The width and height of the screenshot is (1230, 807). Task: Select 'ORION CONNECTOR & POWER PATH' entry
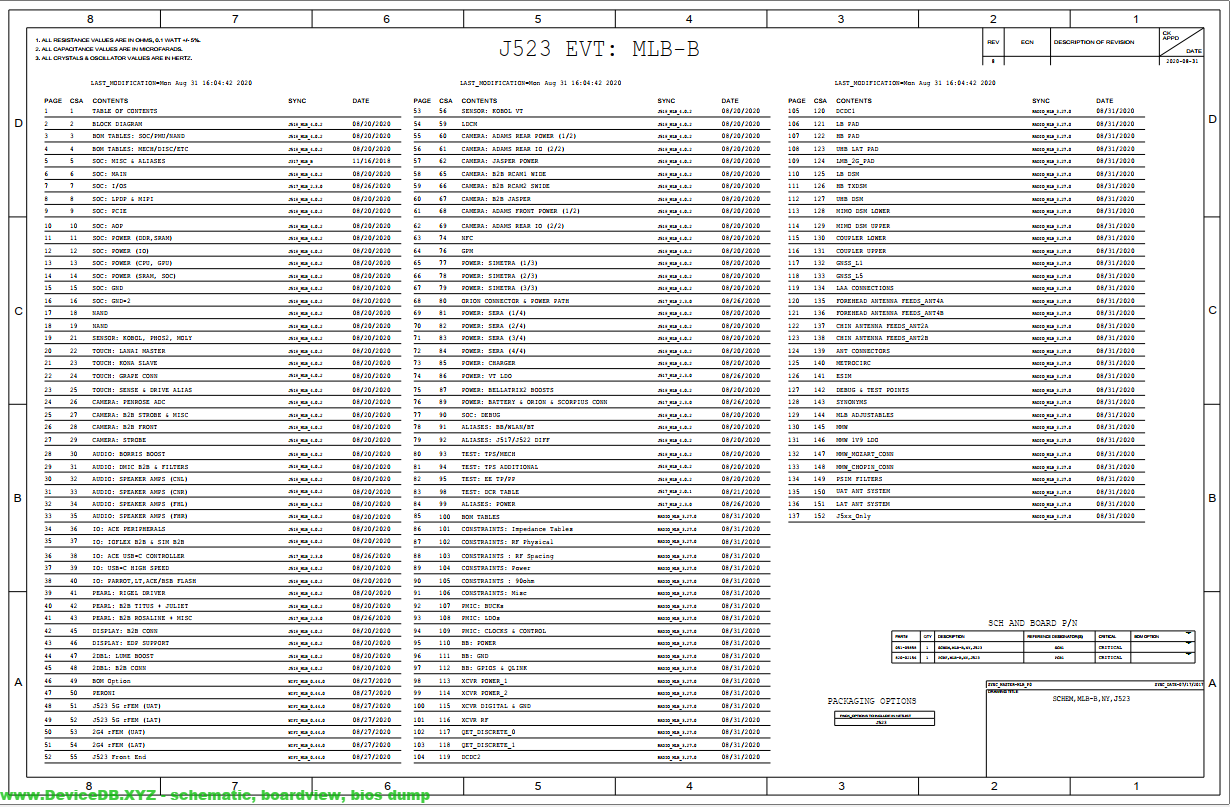(513, 301)
